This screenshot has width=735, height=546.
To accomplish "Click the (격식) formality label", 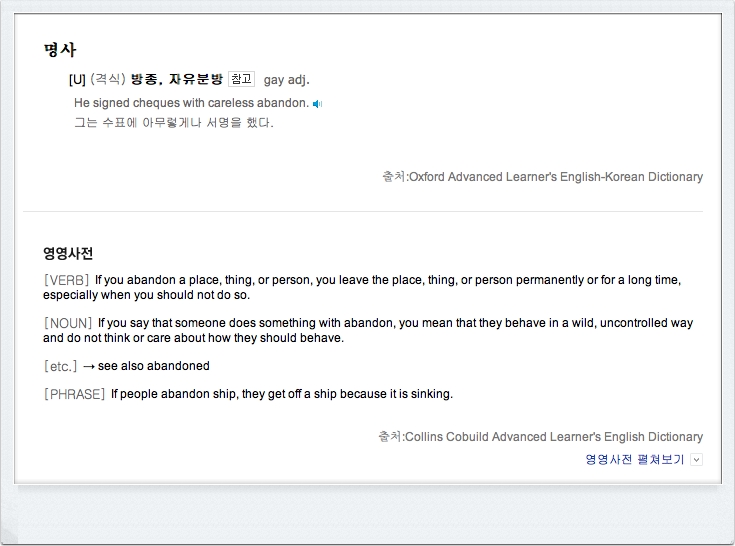I will (108, 79).
